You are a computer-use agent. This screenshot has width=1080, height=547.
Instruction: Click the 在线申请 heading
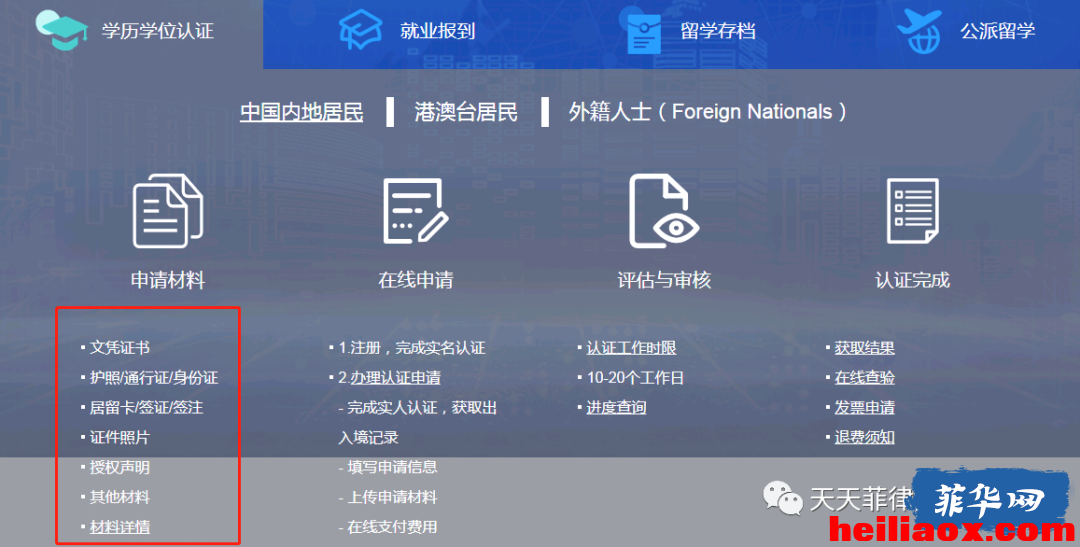(x=415, y=280)
